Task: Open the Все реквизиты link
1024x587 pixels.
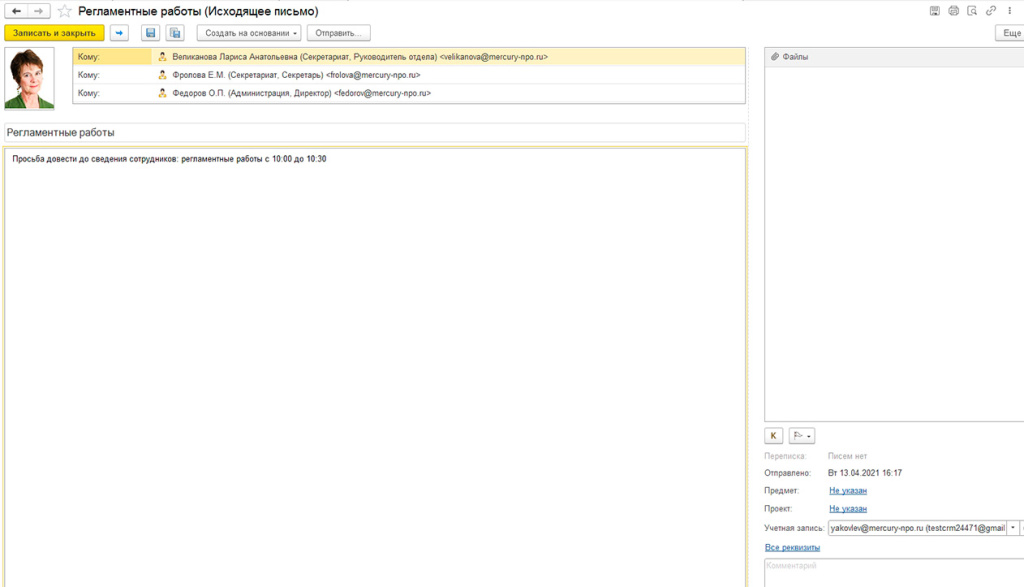Action: pyautogui.click(x=792, y=548)
